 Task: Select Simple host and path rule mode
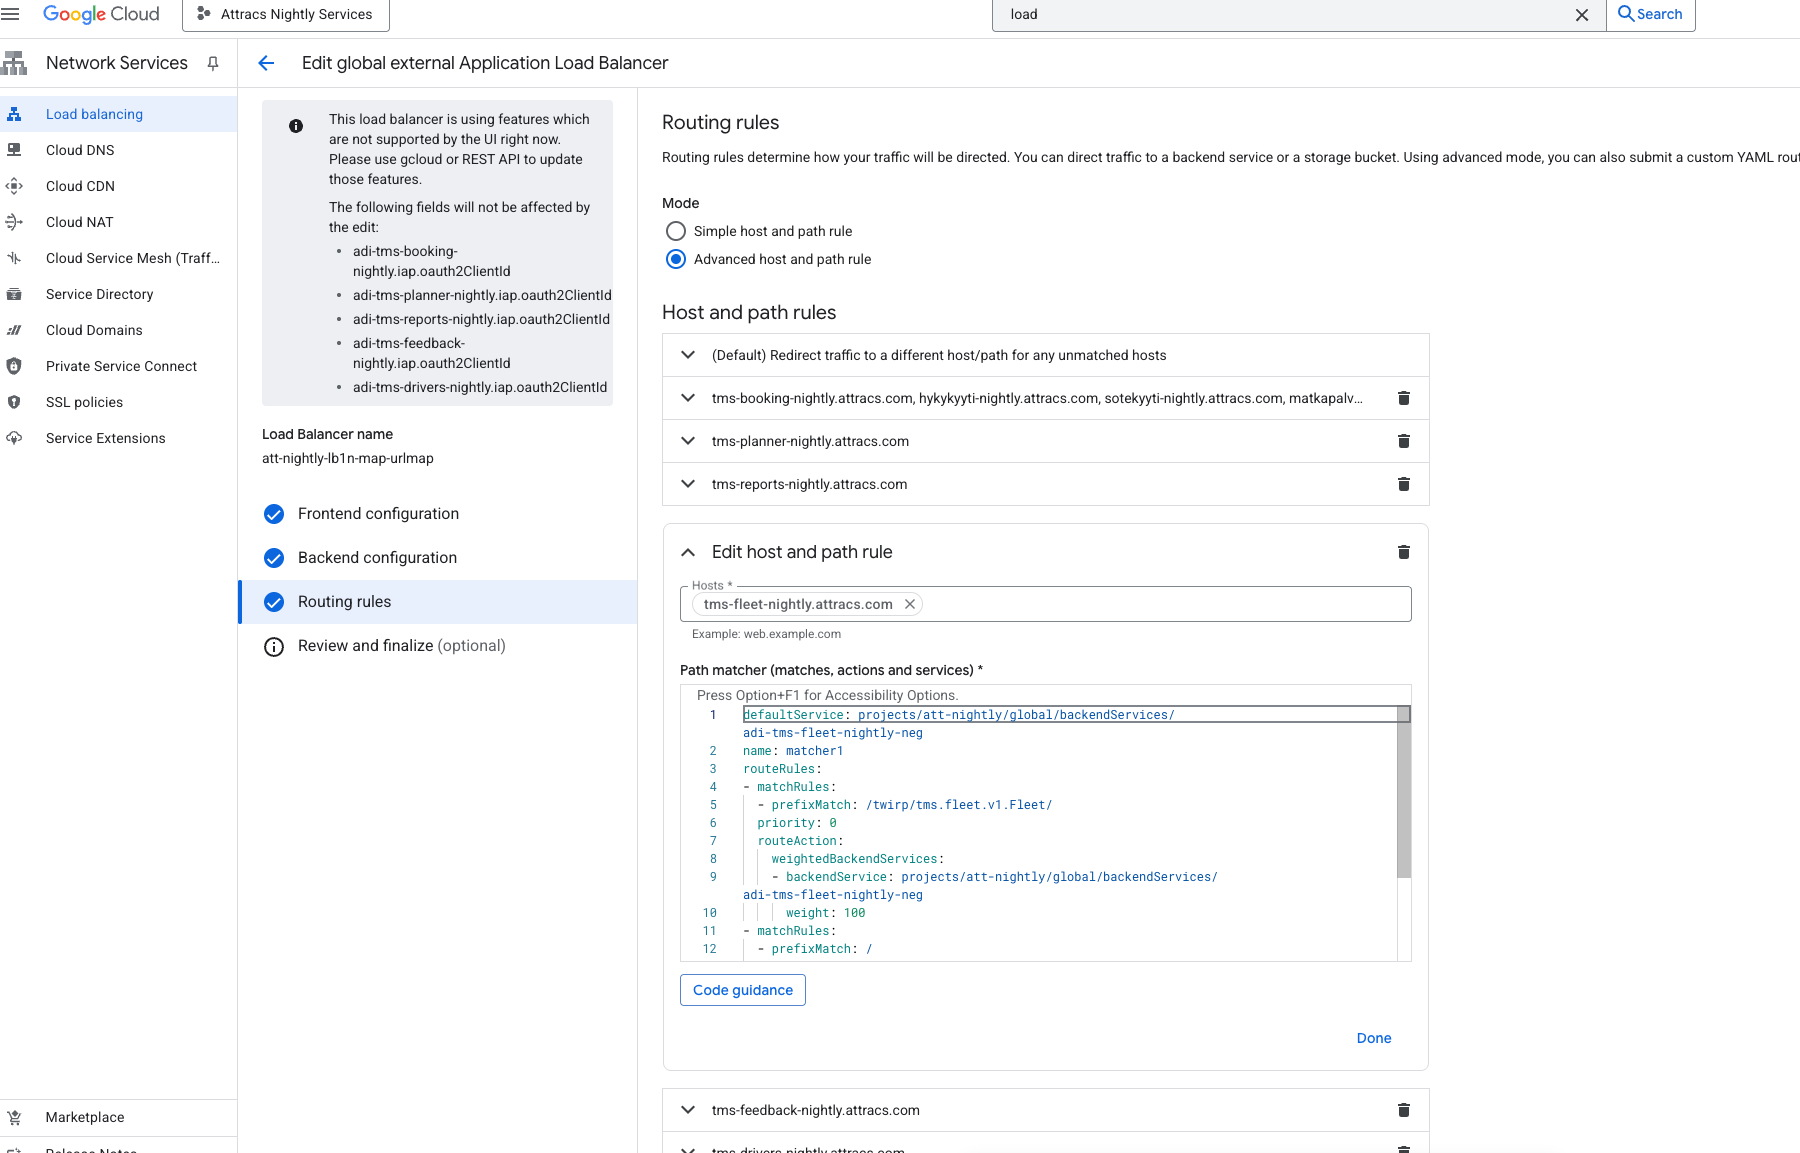tap(676, 231)
